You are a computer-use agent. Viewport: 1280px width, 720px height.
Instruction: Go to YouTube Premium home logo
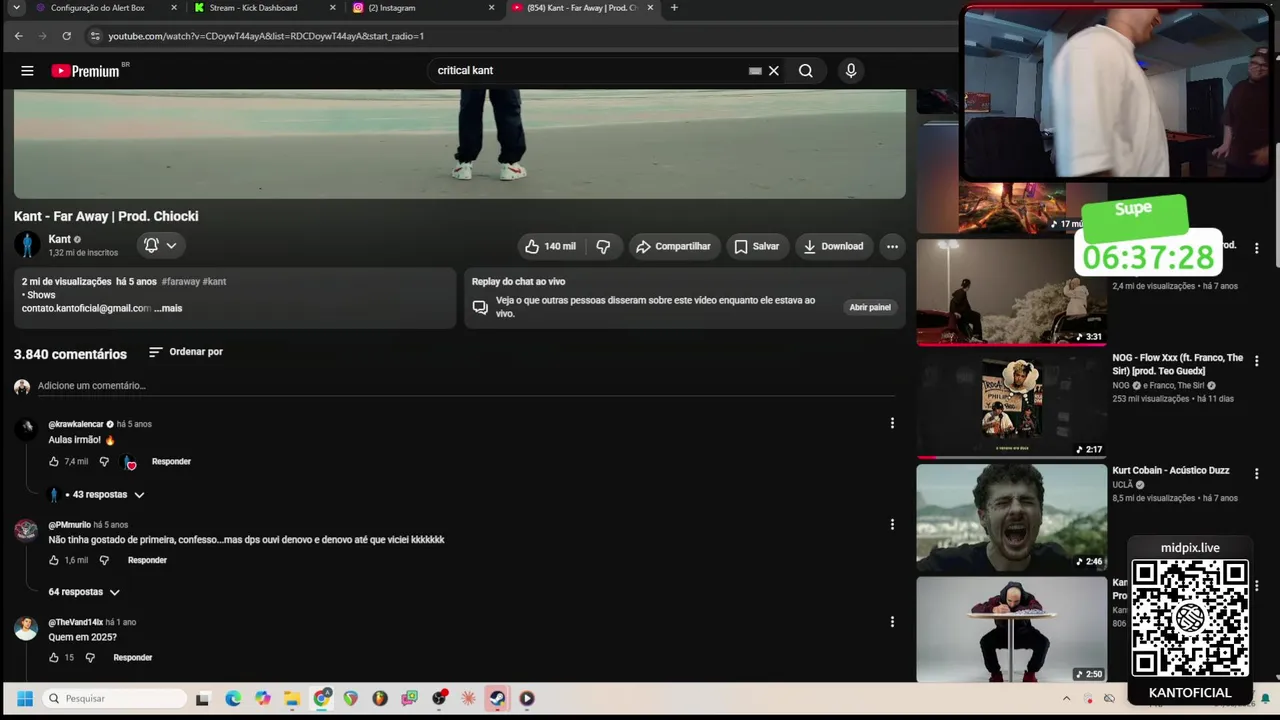[x=85, y=71]
